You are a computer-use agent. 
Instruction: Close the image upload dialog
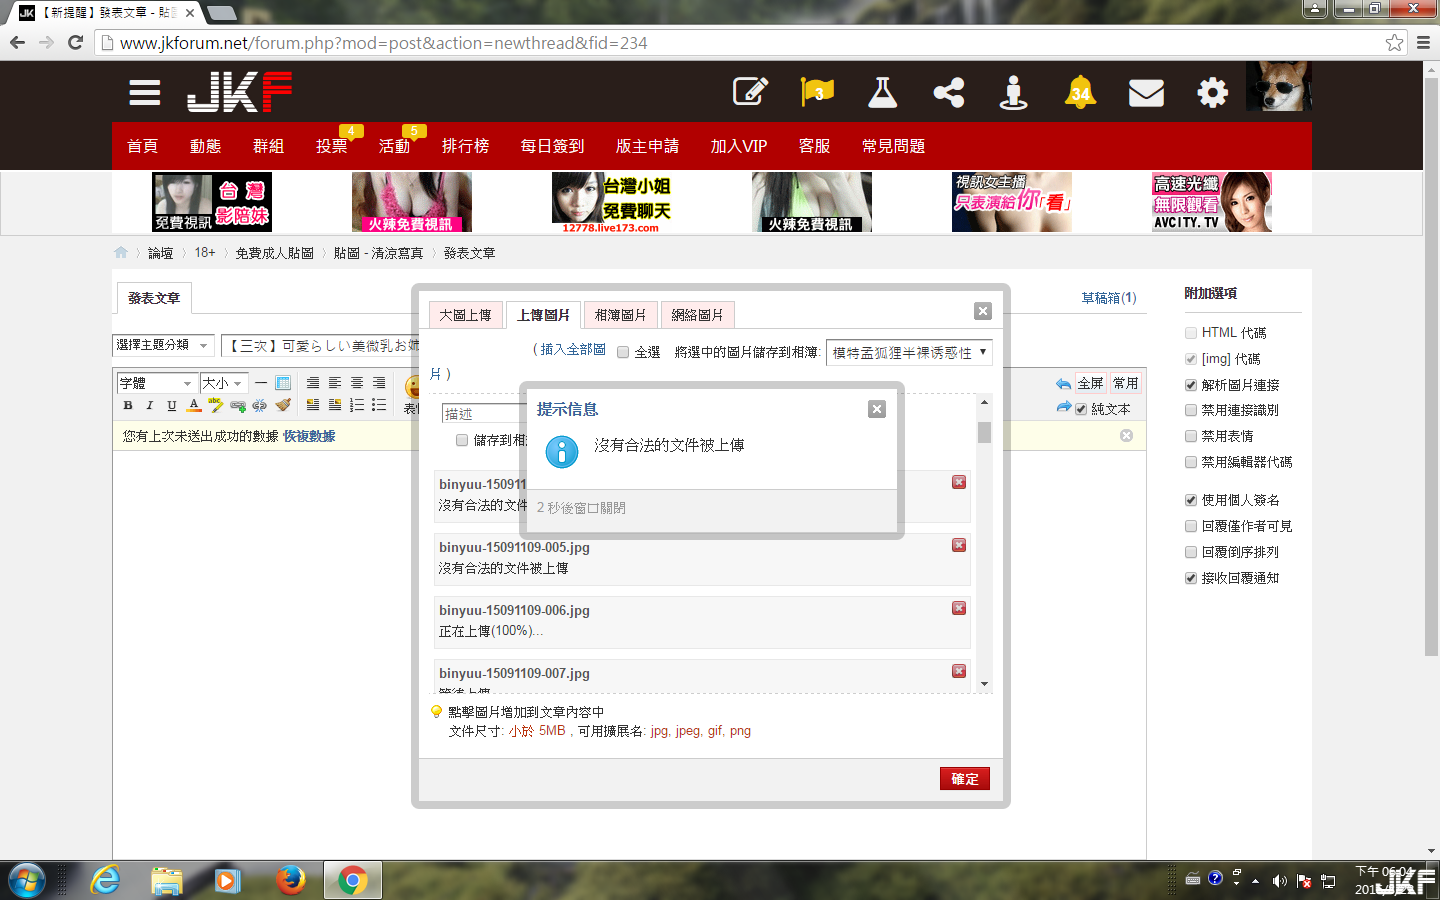[x=983, y=311]
